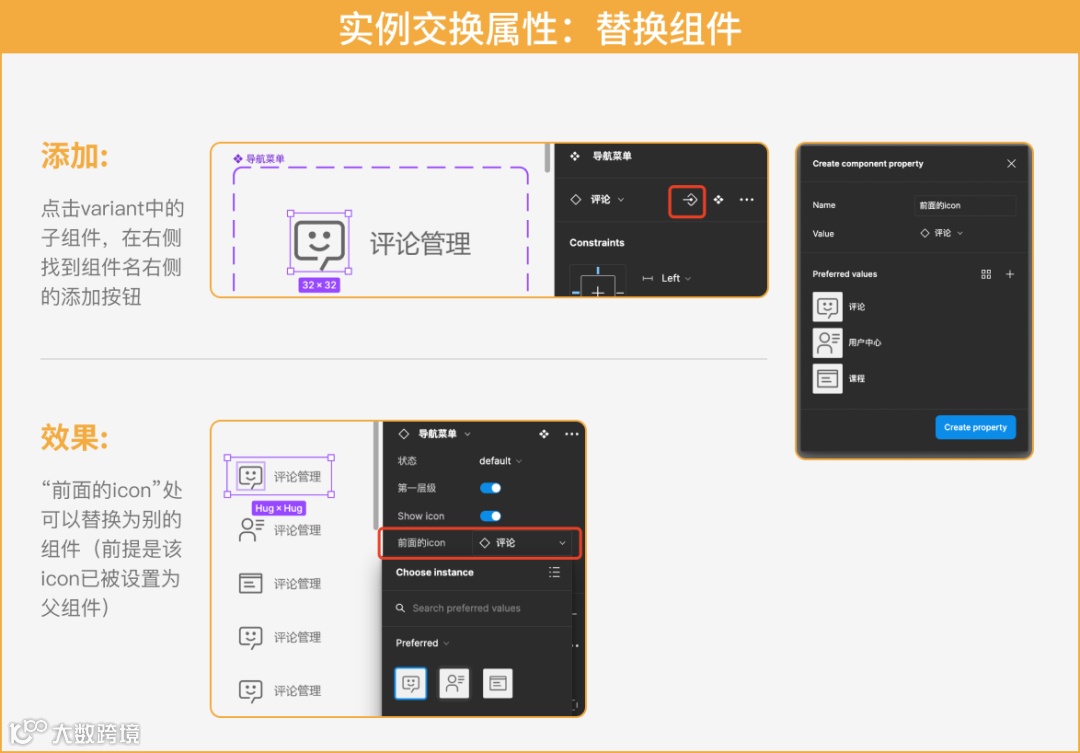The width and height of the screenshot is (1080, 753).
Task: Click the create instance swap property icon
Action: point(689,200)
